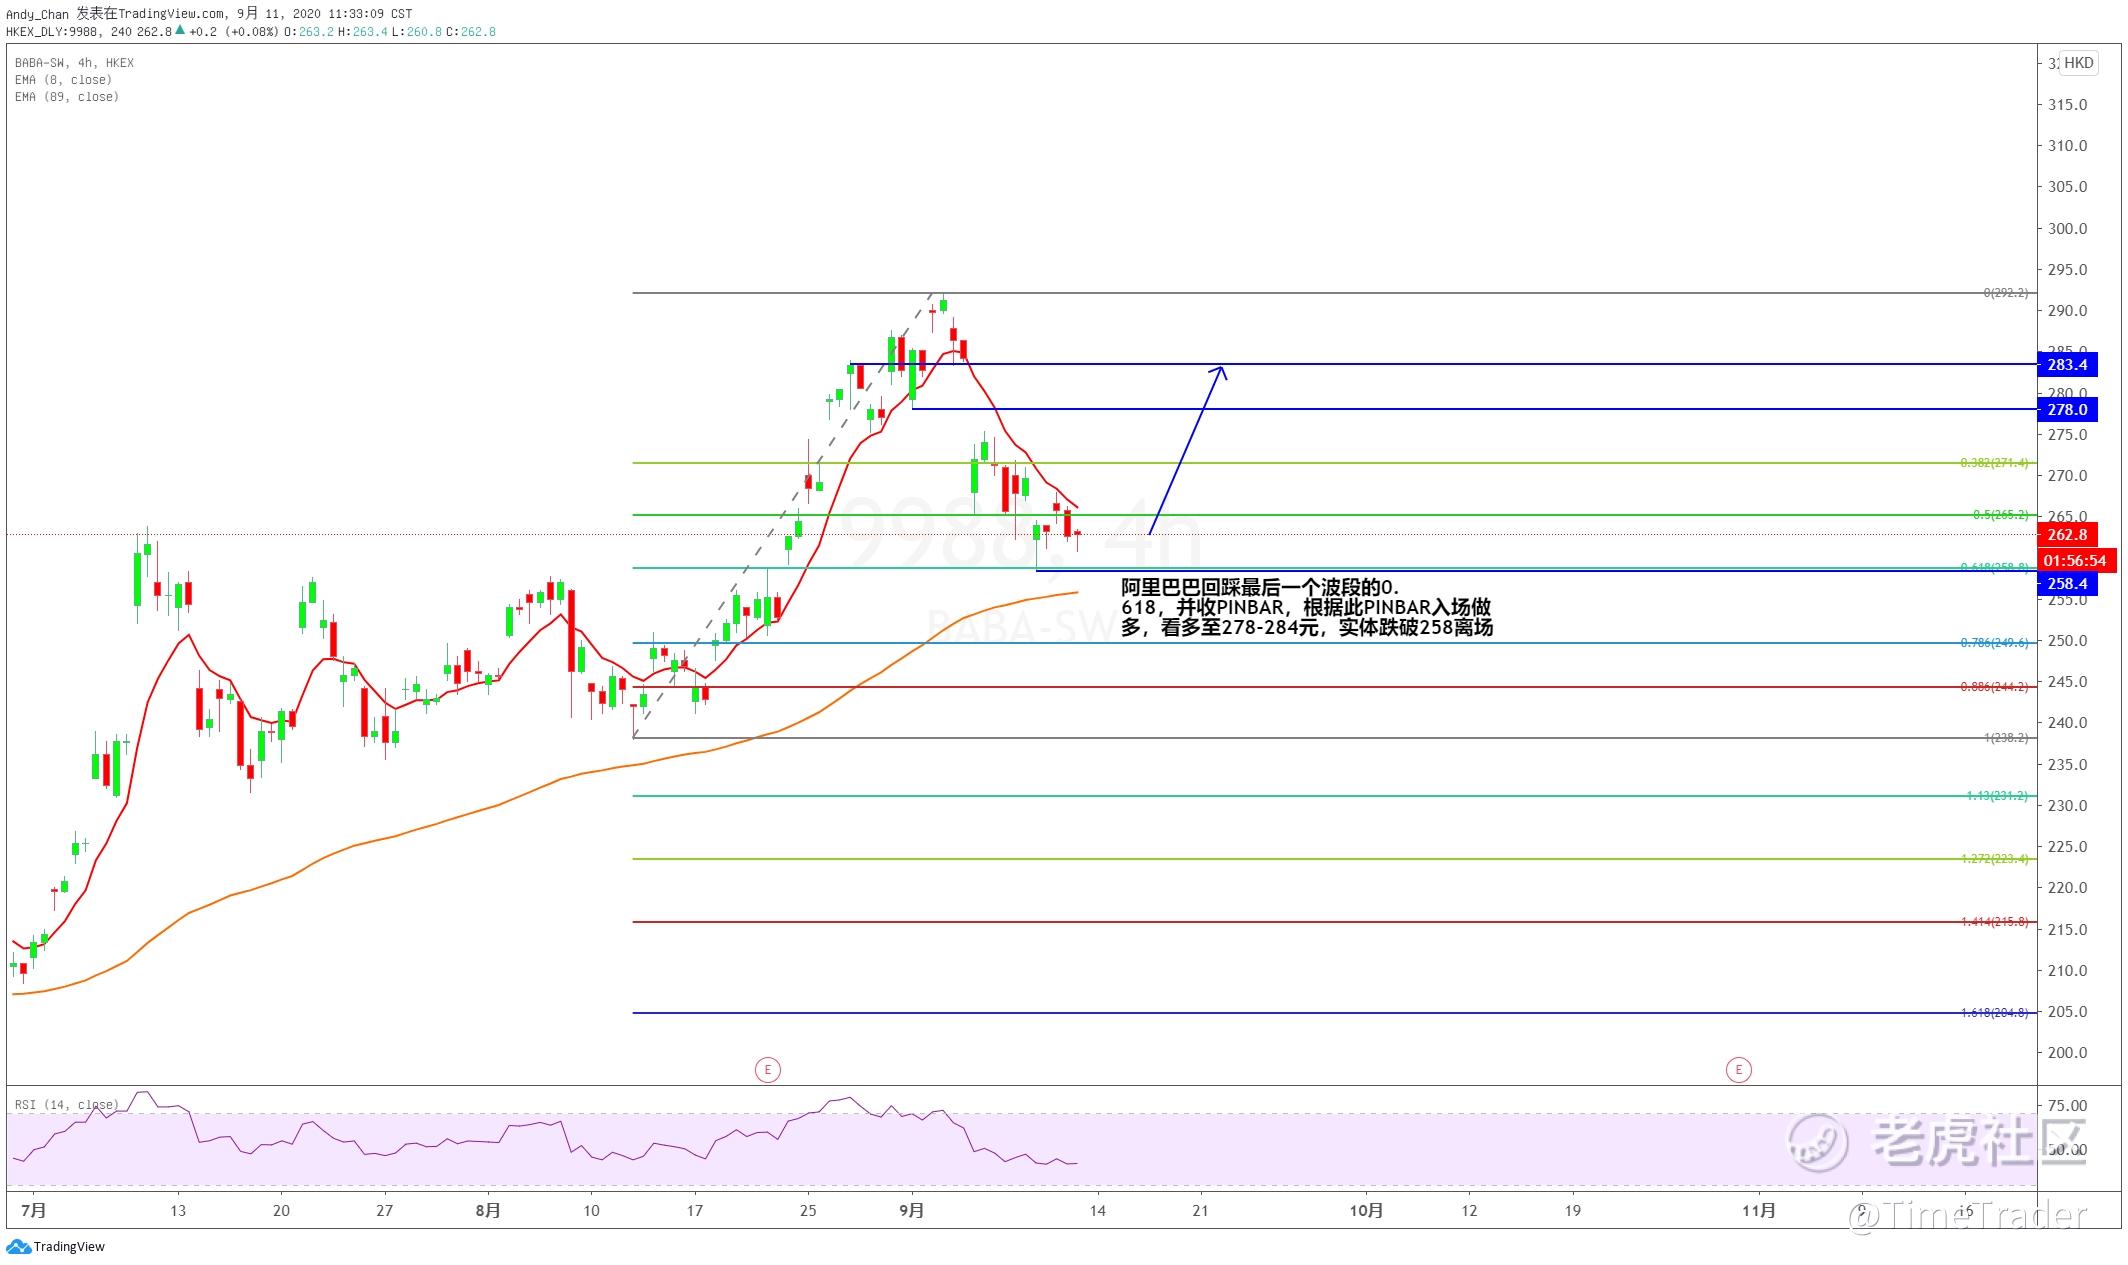Screen dimensions: 2128x1265
Task: Select the EMA (89, close) indicator legend
Action: tap(66, 97)
